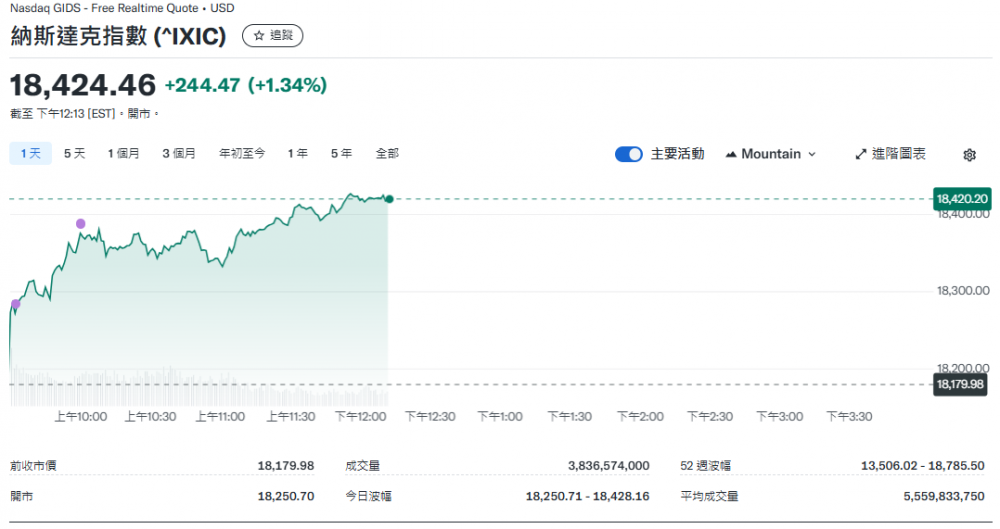The image size is (1000, 529).
Task: Click the dark 18,179.98 previous close label
Action: (960, 384)
